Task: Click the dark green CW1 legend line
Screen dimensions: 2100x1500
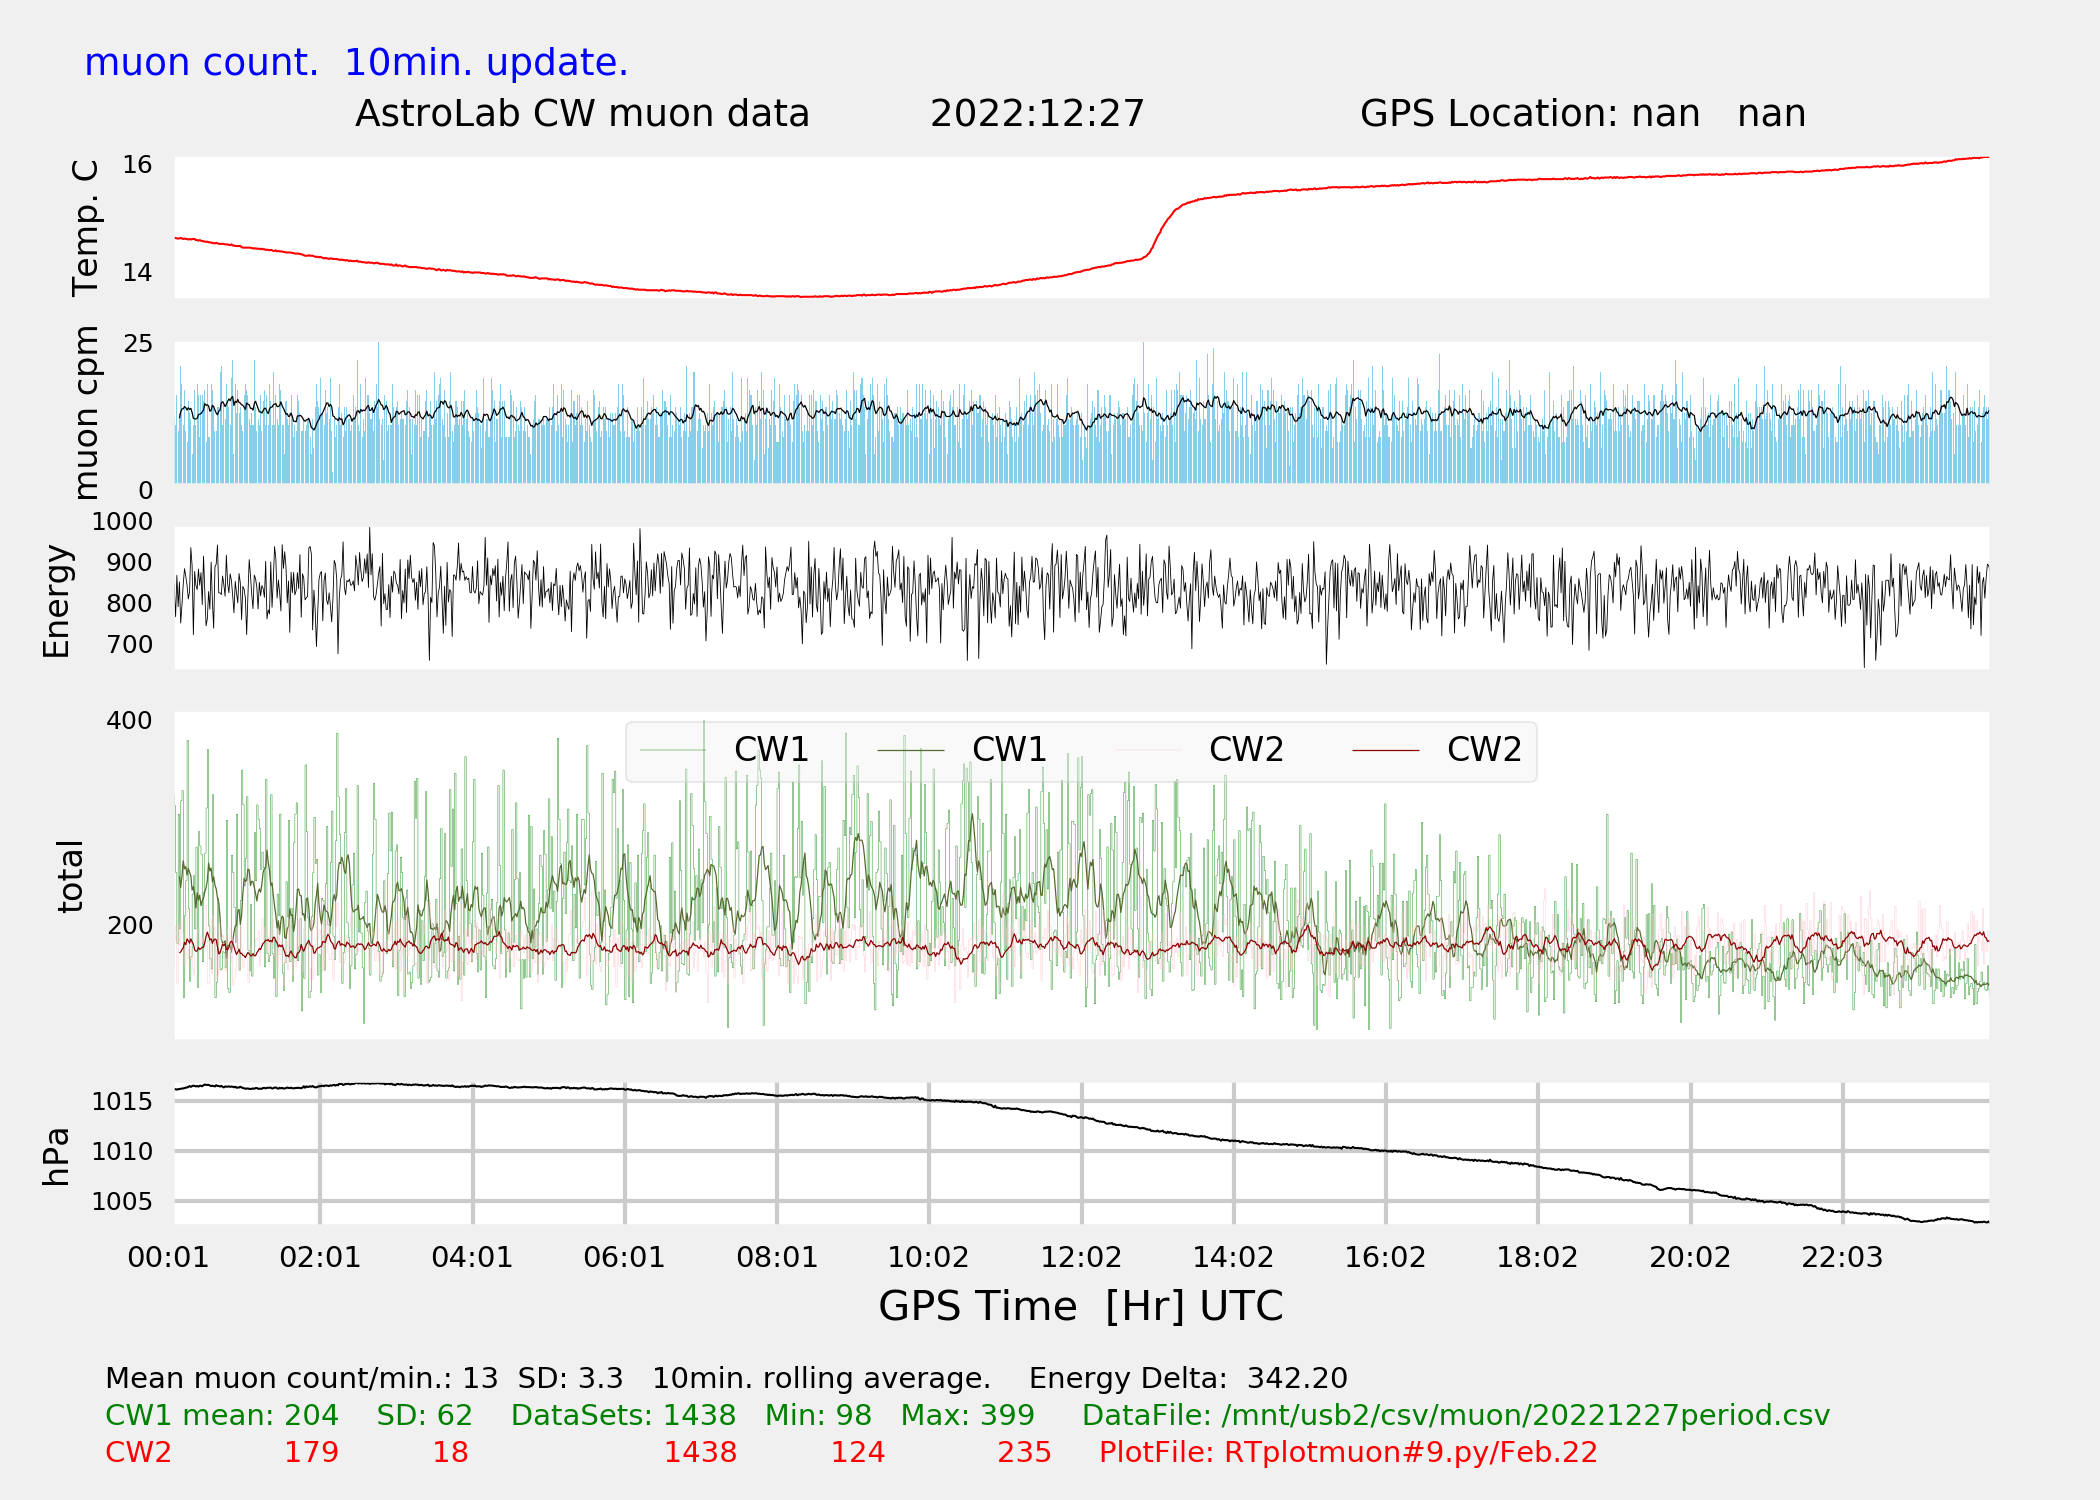Action: 910,750
